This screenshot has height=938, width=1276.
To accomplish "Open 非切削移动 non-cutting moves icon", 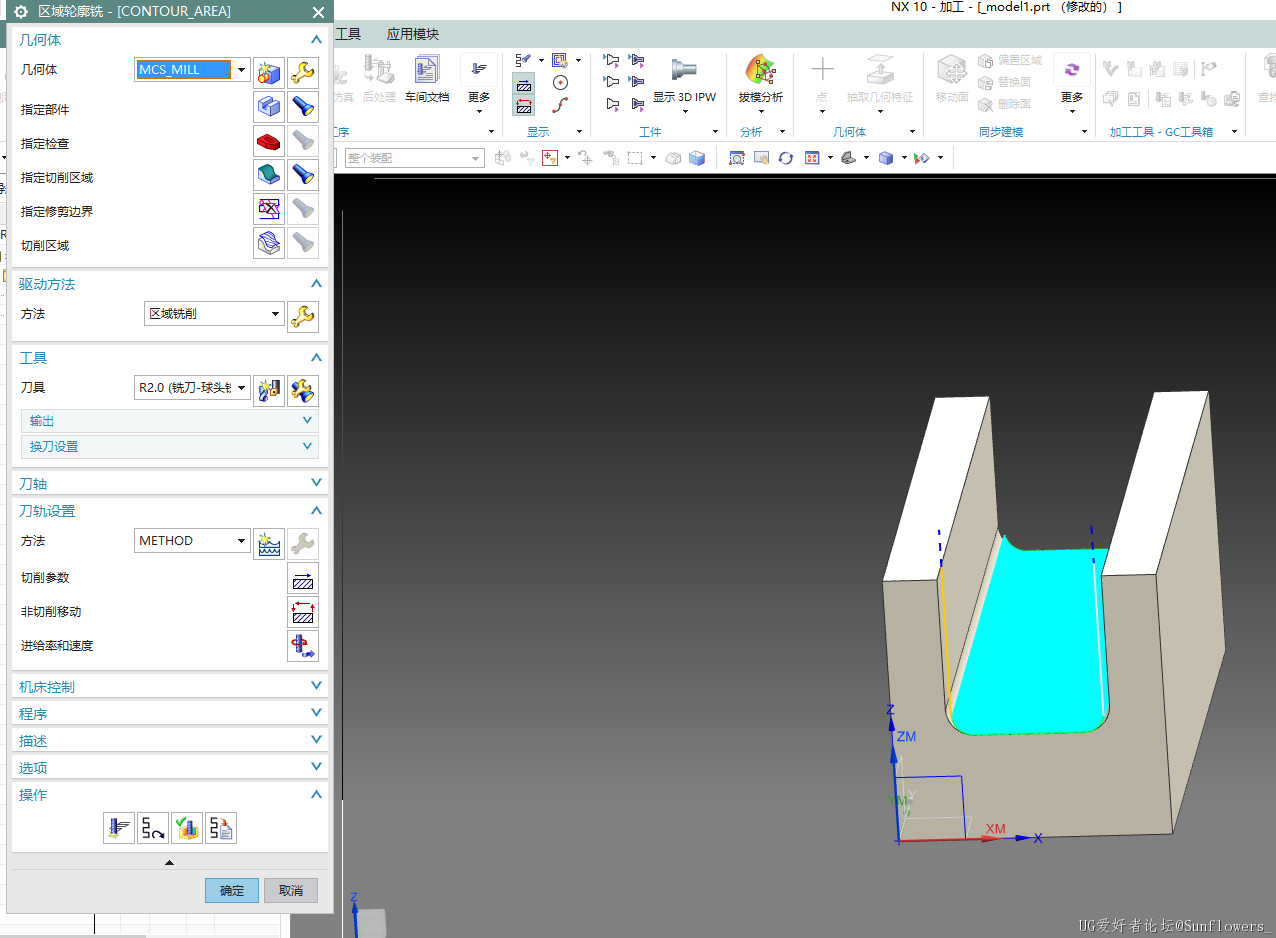I will 303,612.
